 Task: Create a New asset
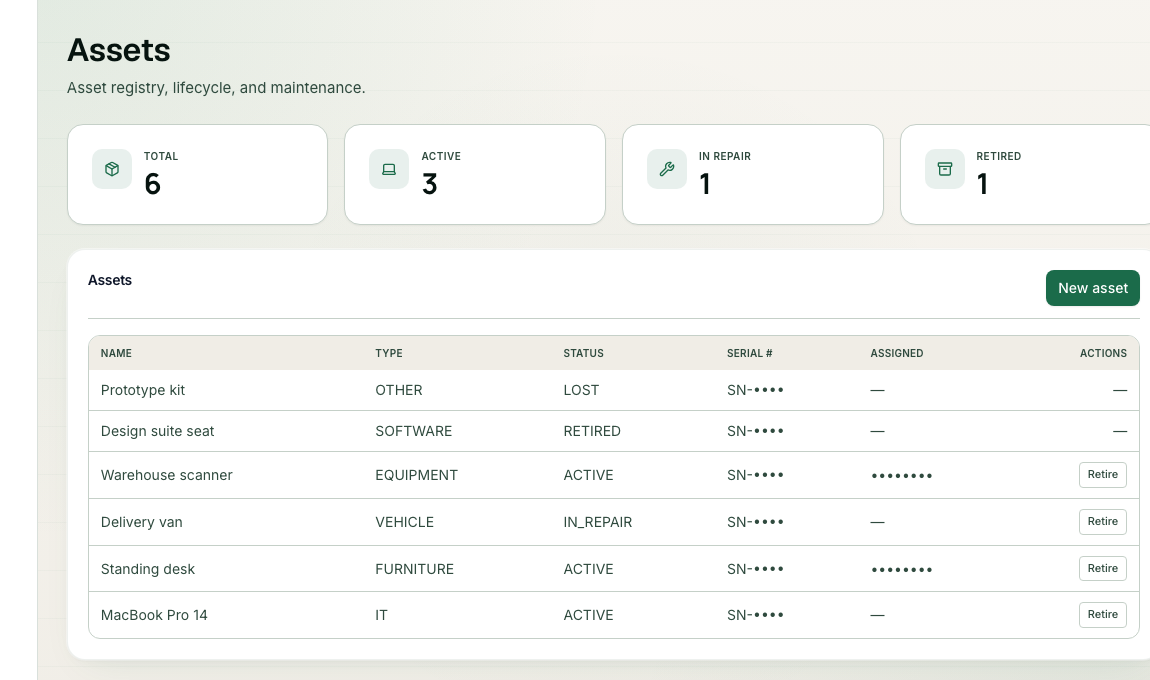tap(1092, 288)
